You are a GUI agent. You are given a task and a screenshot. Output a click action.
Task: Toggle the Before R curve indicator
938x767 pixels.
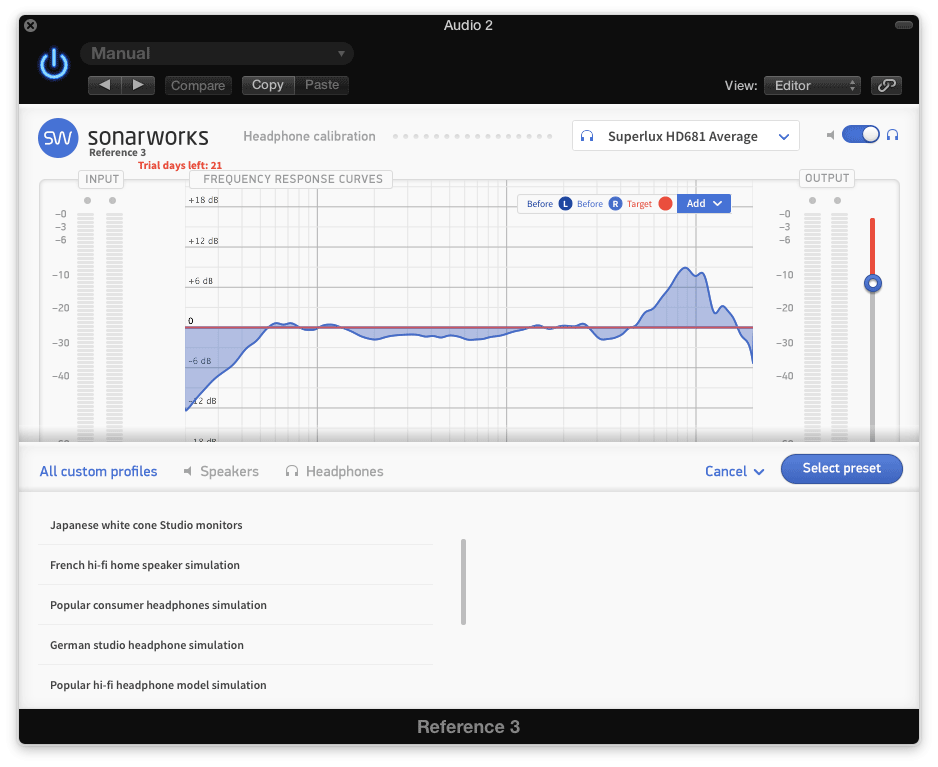(615, 204)
